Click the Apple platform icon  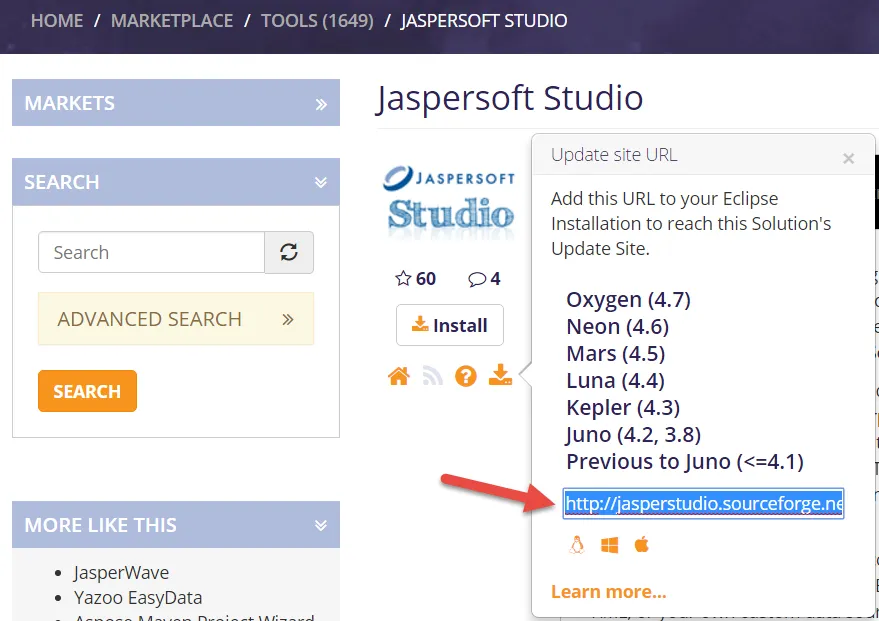(x=642, y=544)
